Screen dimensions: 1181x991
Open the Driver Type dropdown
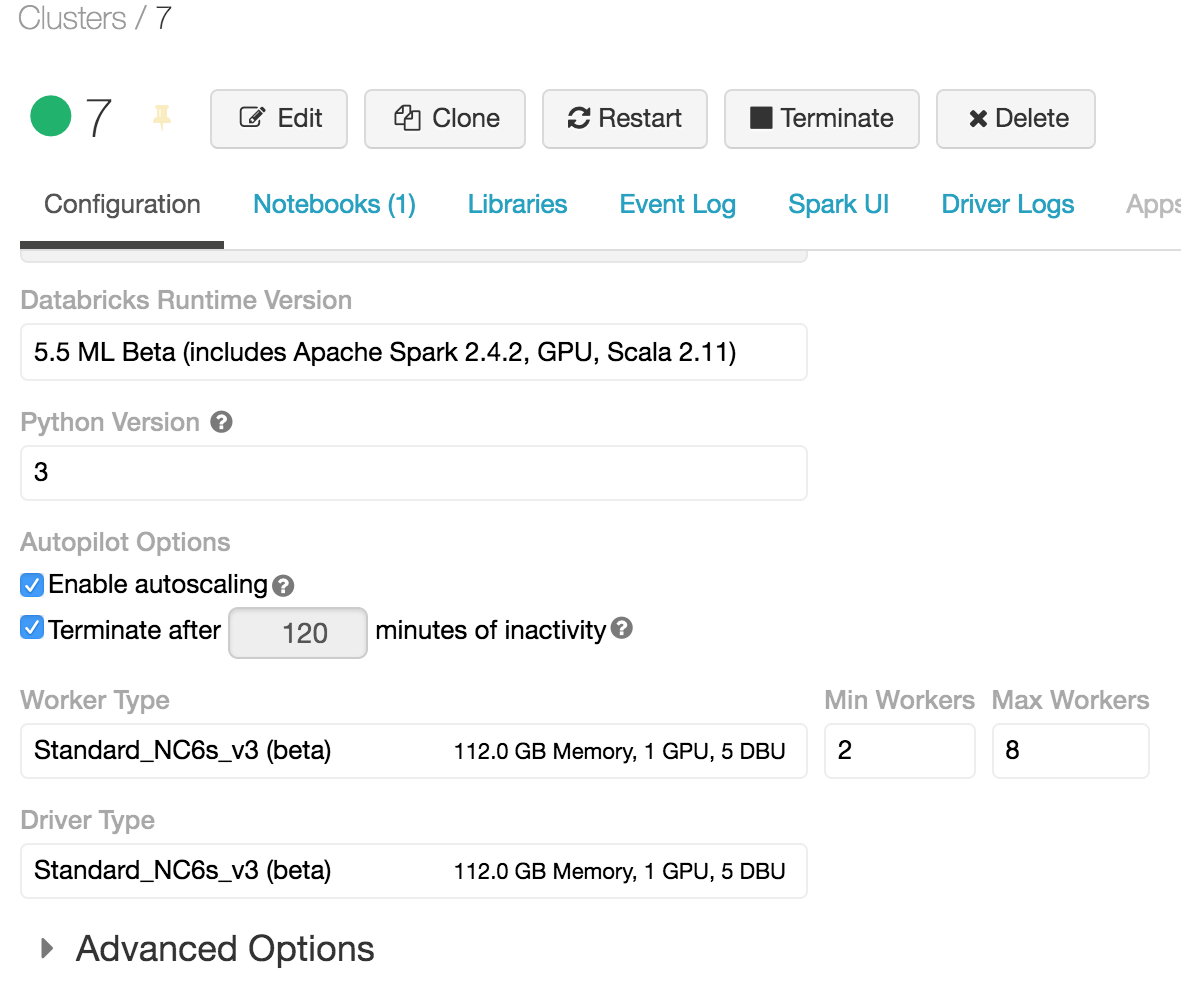414,871
